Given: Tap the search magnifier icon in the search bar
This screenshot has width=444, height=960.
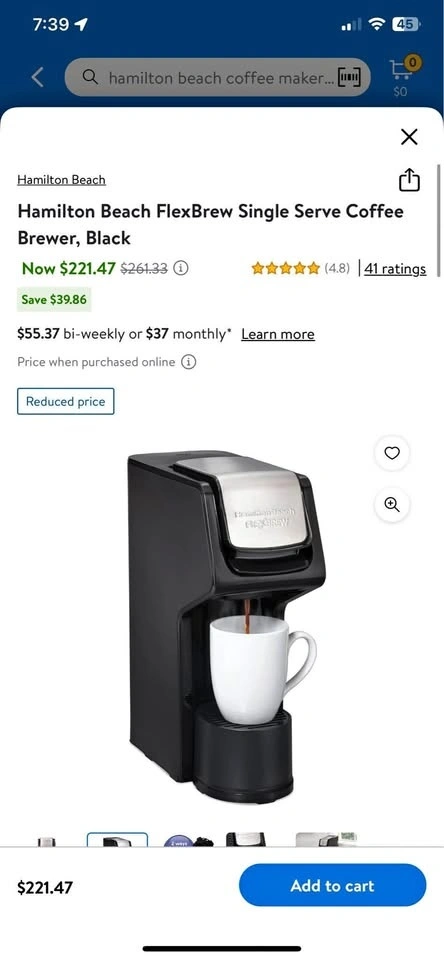Looking at the screenshot, I should (90, 77).
